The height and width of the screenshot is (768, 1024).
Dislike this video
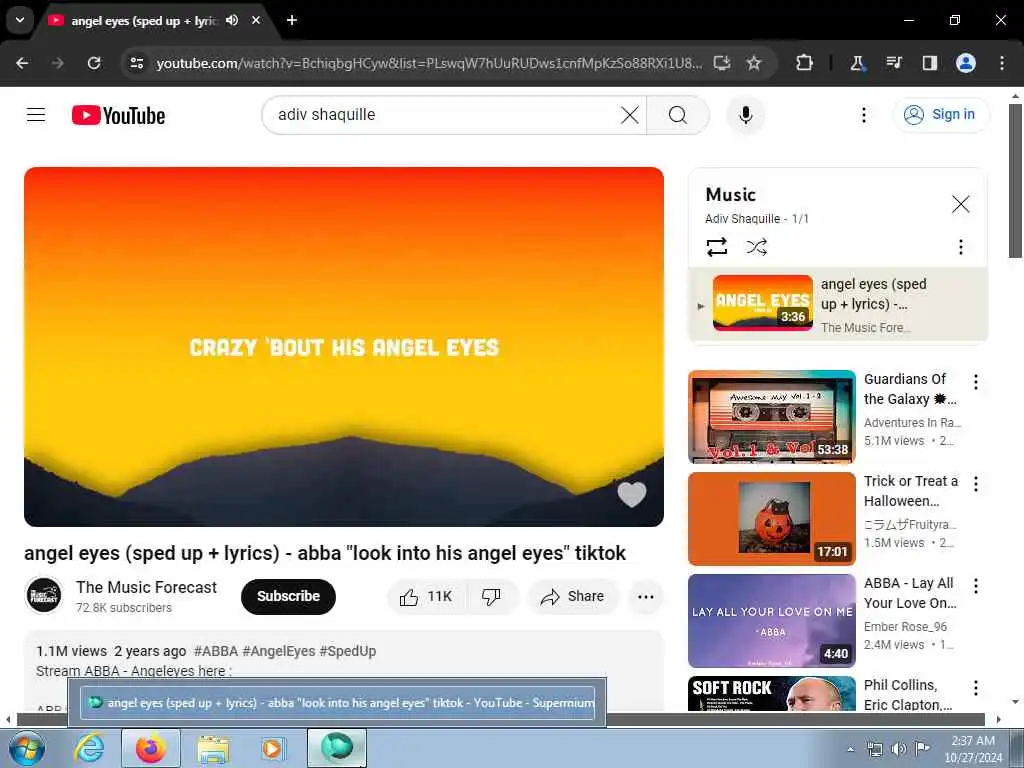click(491, 596)
